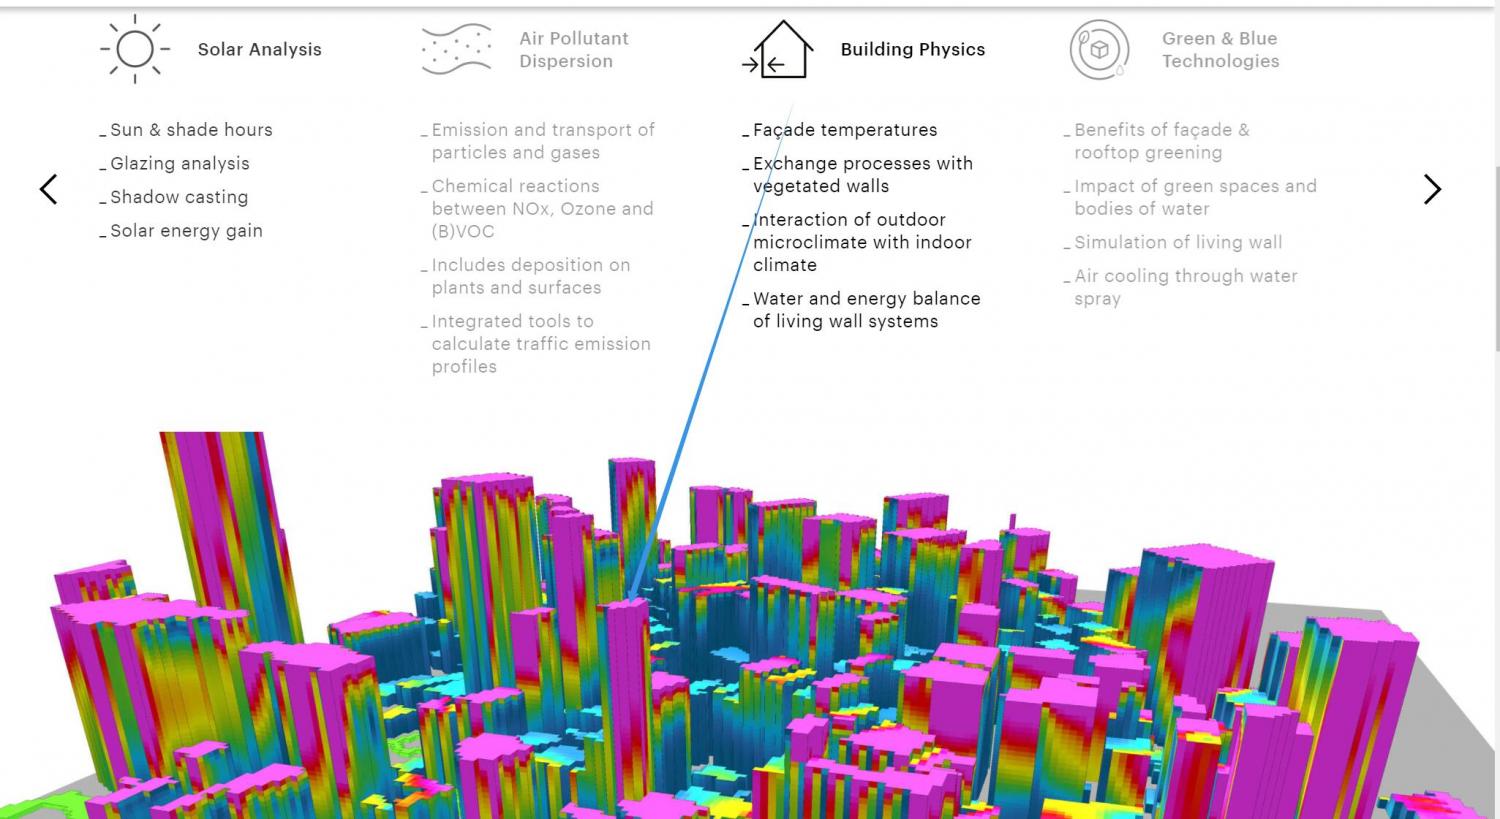
Task: Click the Solar energy gain item
Action: 186,231
